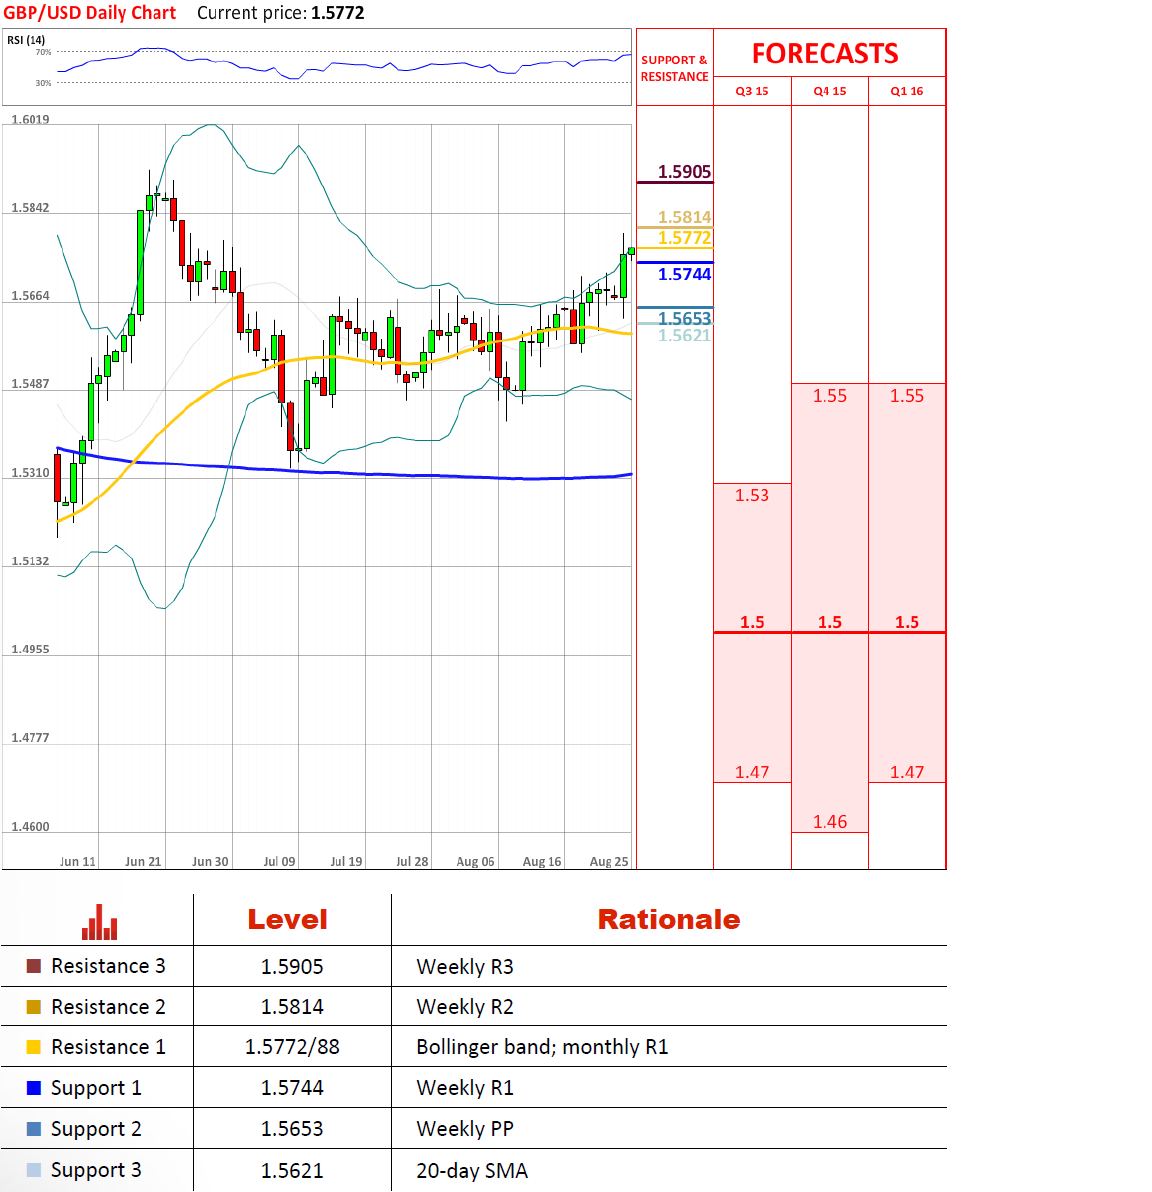This screenshot has width=1152, height=1192.
Task: Click the Q3 15 forecast high 1.53
Action: [x=752, y=496]
